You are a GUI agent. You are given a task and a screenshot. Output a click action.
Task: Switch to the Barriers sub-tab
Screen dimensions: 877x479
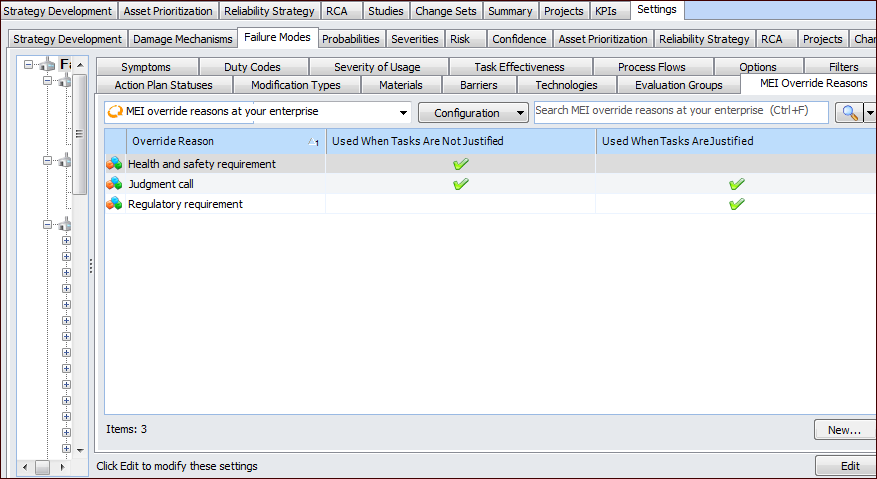479,85
